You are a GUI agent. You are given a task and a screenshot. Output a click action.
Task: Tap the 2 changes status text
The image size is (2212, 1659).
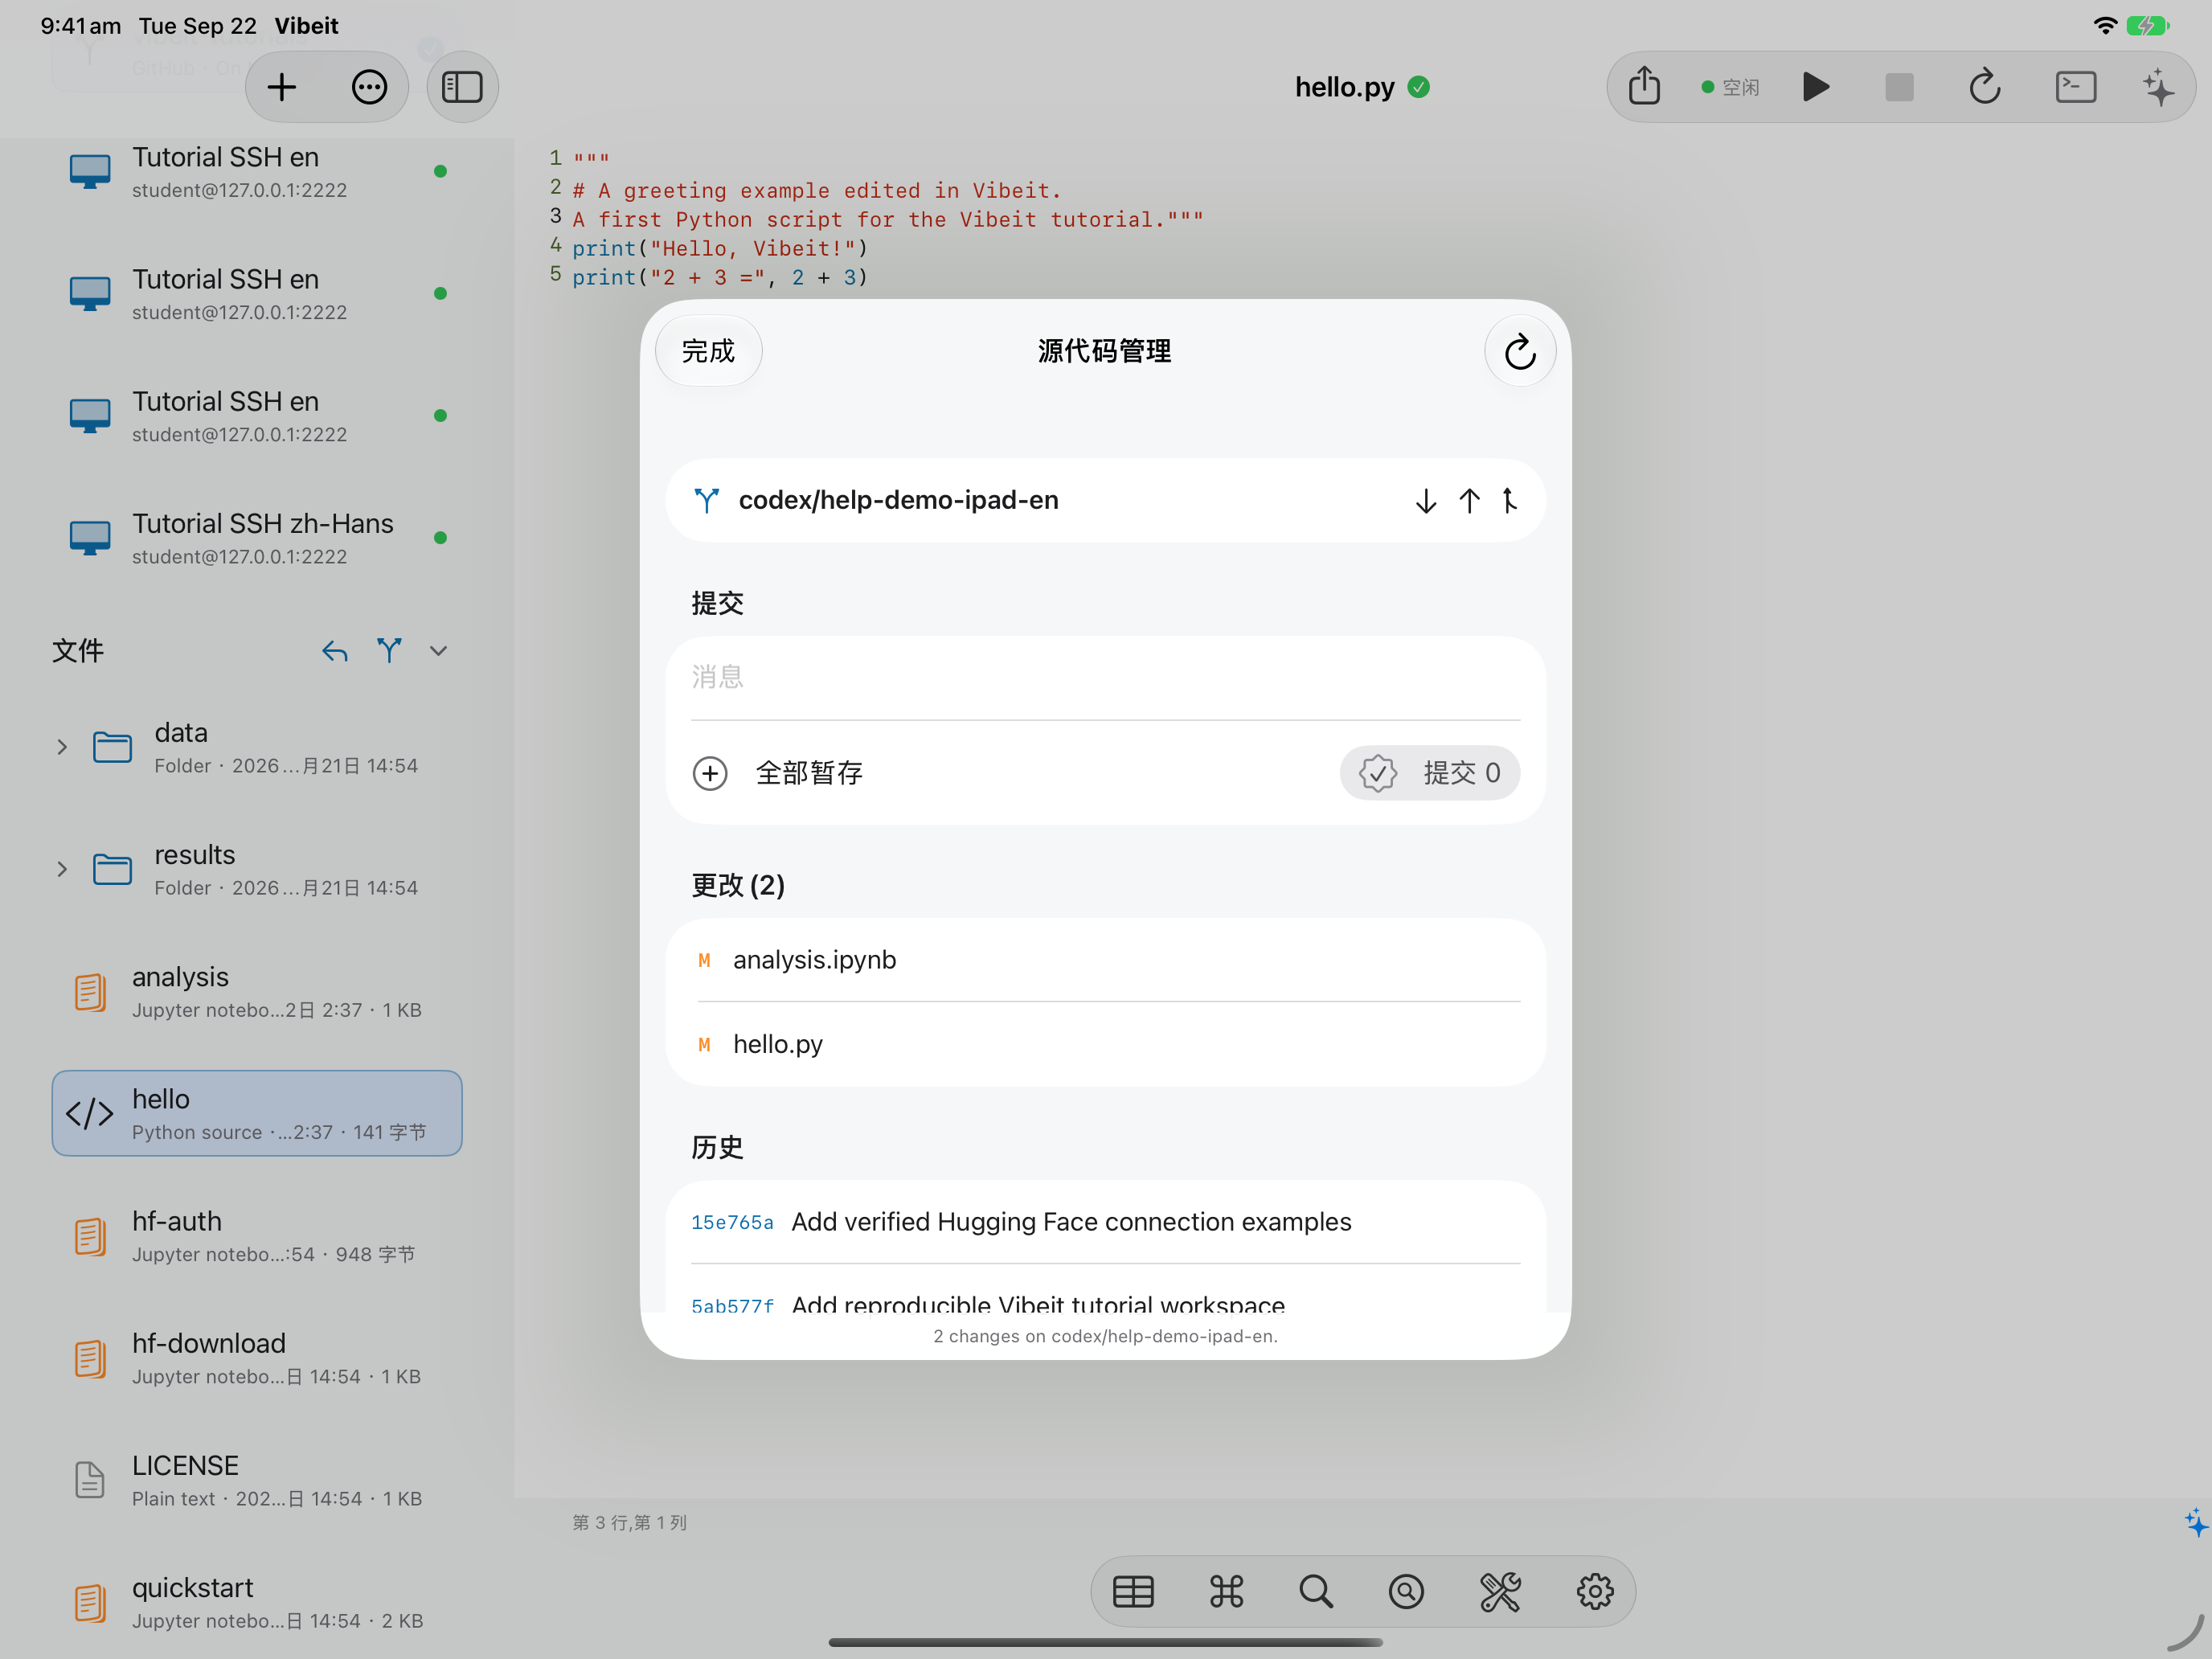pyautogui.click(x=1105, y=1336)
